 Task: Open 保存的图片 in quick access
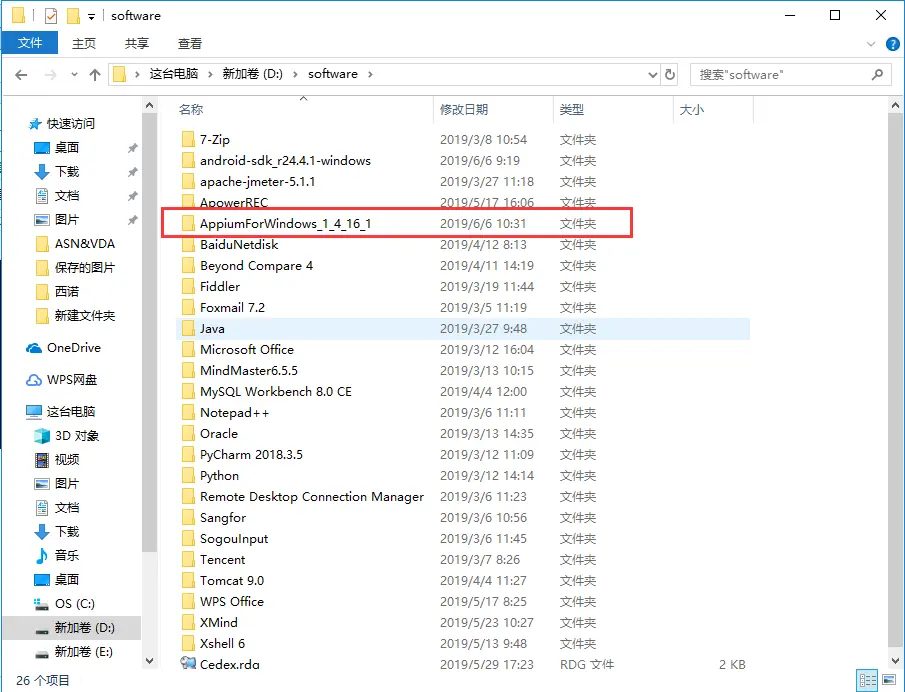75,268
